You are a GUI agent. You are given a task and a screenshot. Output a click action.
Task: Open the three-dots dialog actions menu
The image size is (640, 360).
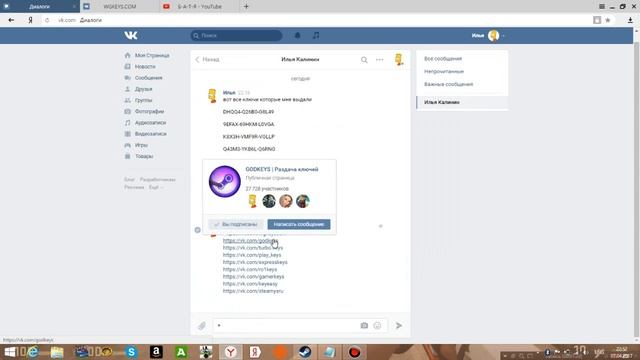pos(380,60)
